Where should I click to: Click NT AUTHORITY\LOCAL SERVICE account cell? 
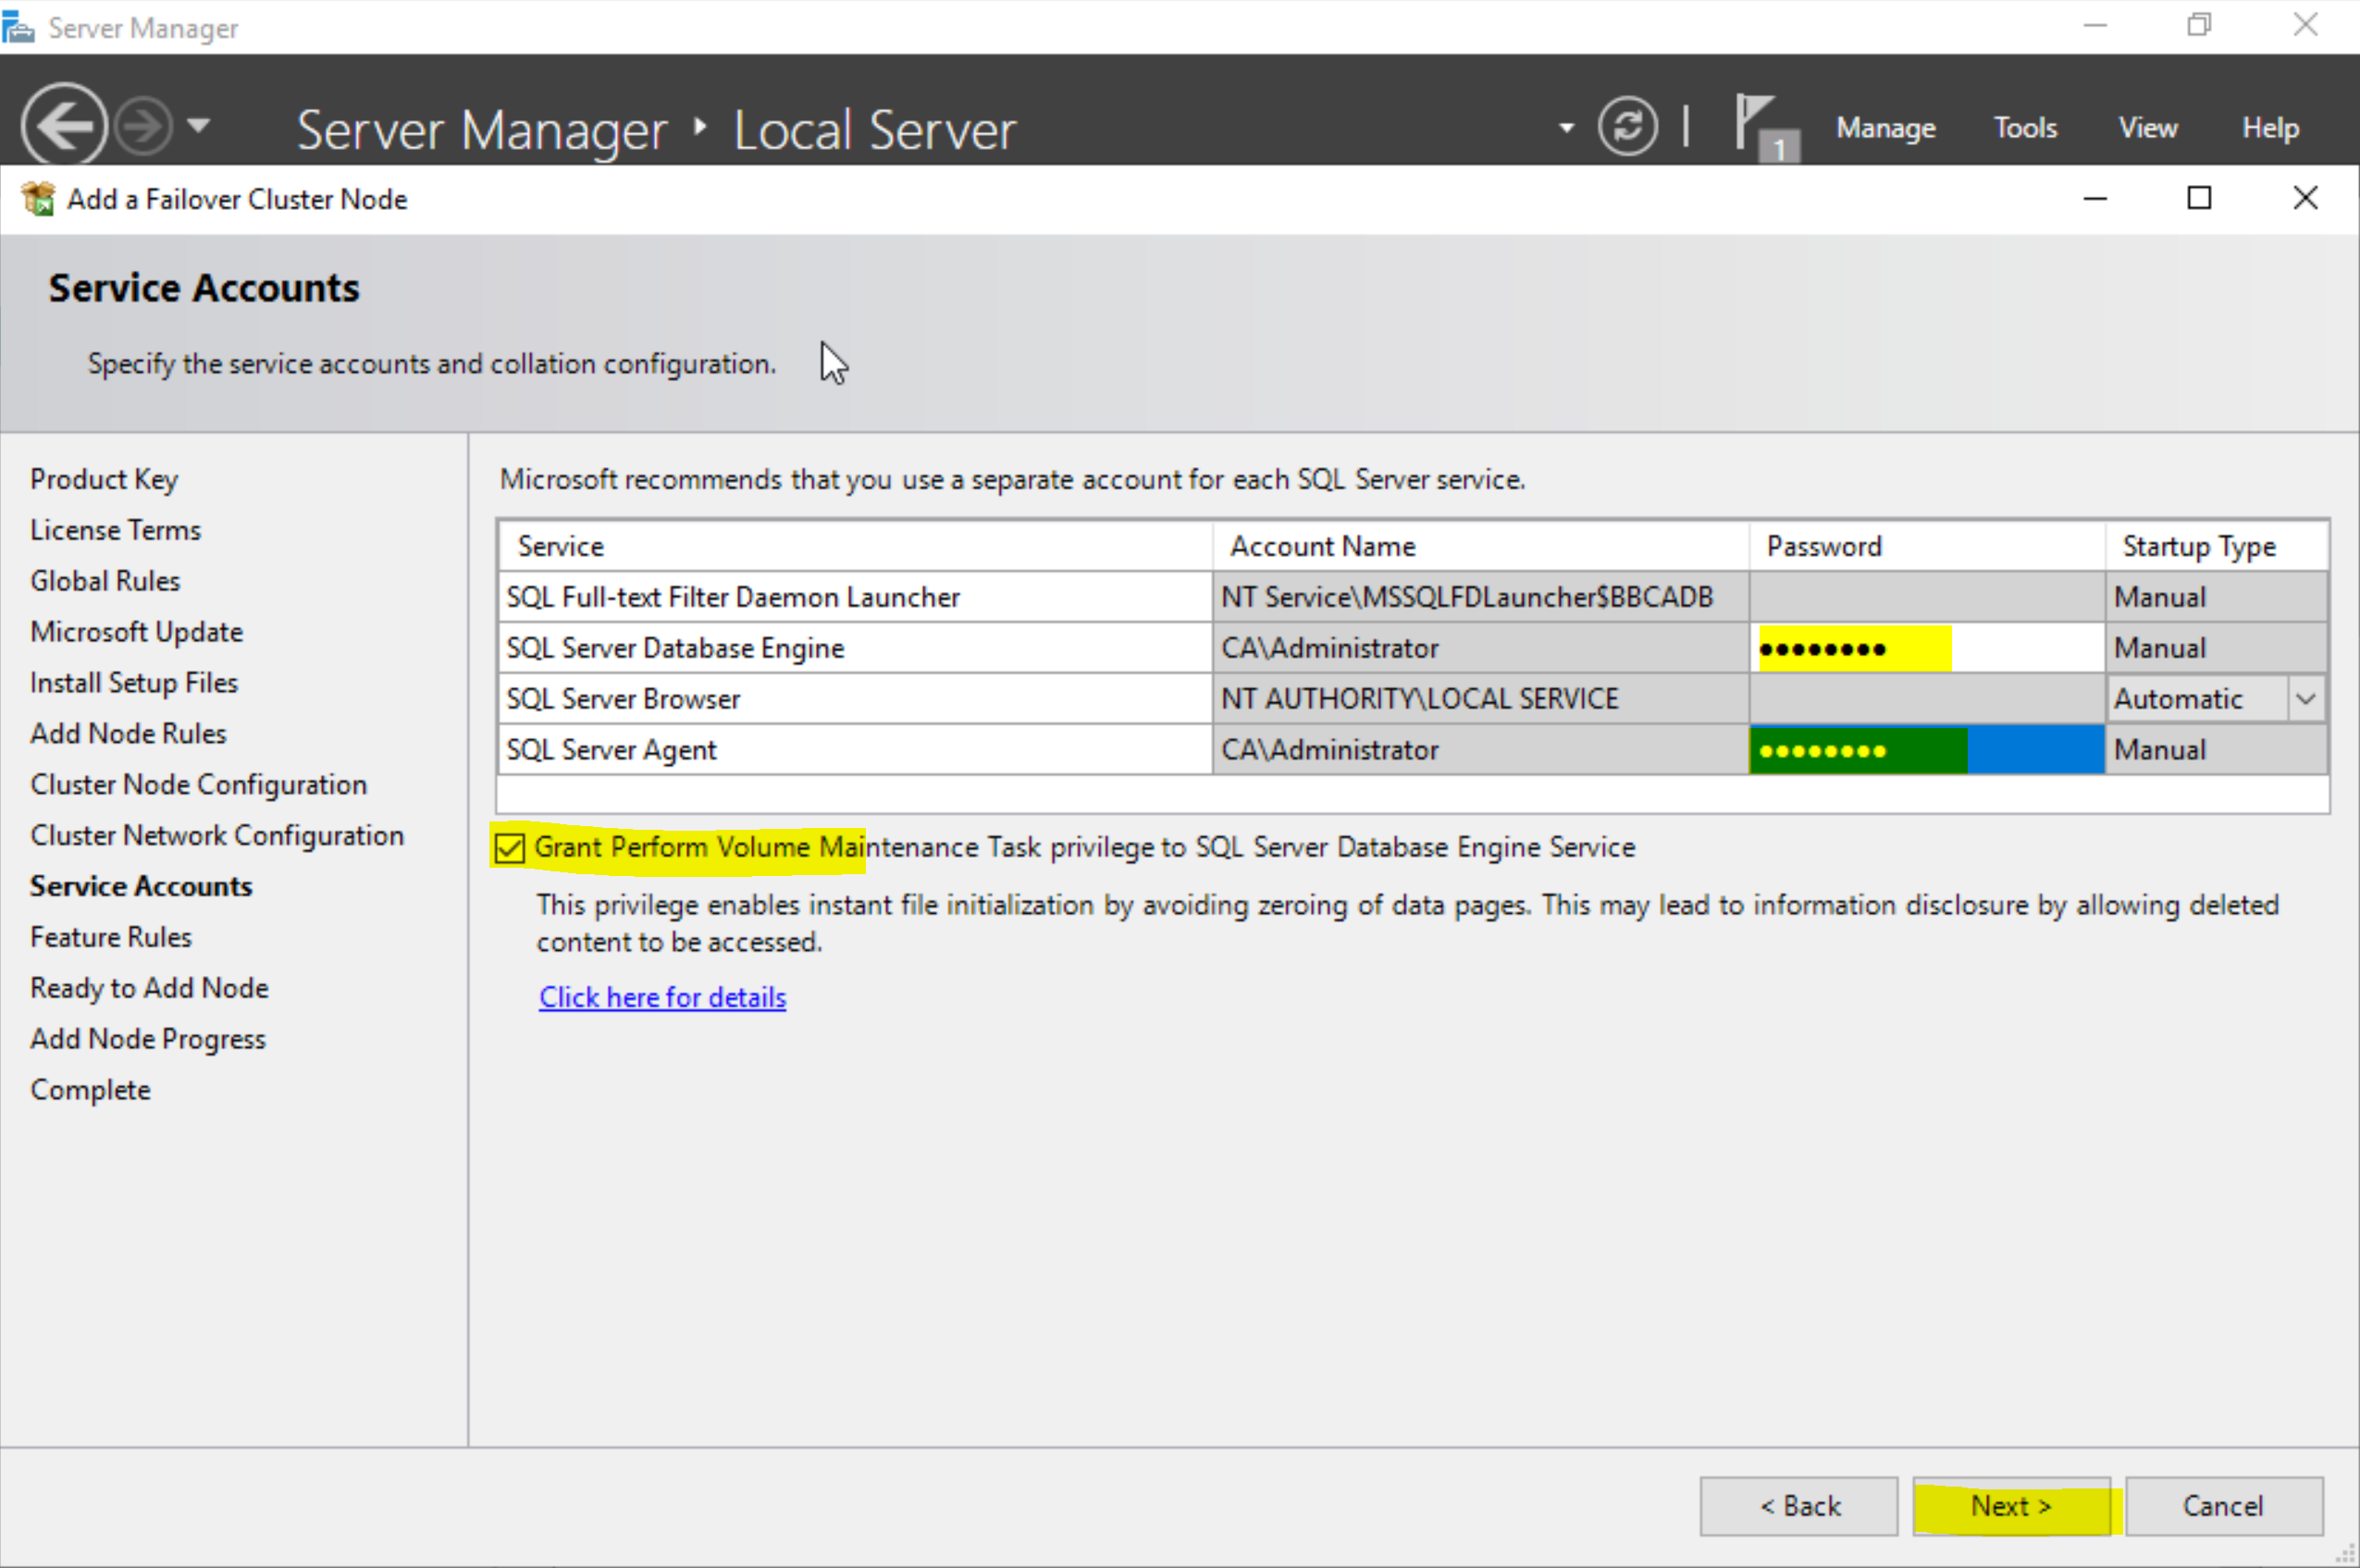[1481, 699]
